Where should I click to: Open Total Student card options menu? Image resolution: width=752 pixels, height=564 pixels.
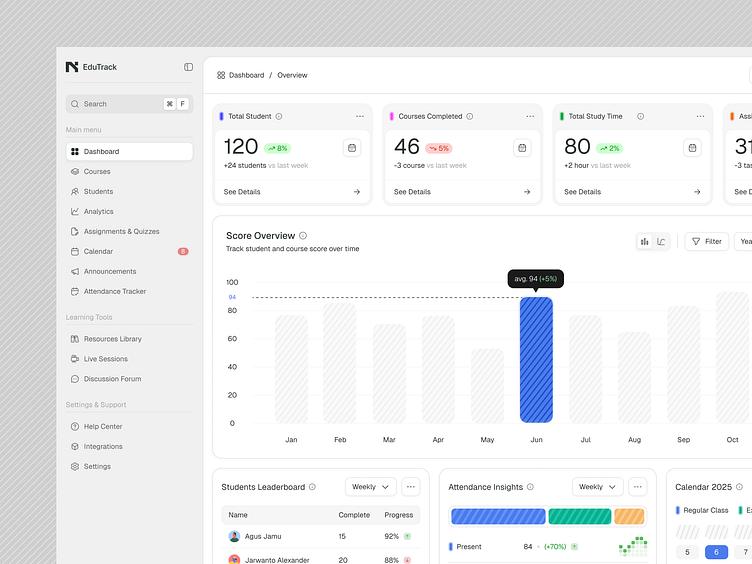(x=360, y=117)
